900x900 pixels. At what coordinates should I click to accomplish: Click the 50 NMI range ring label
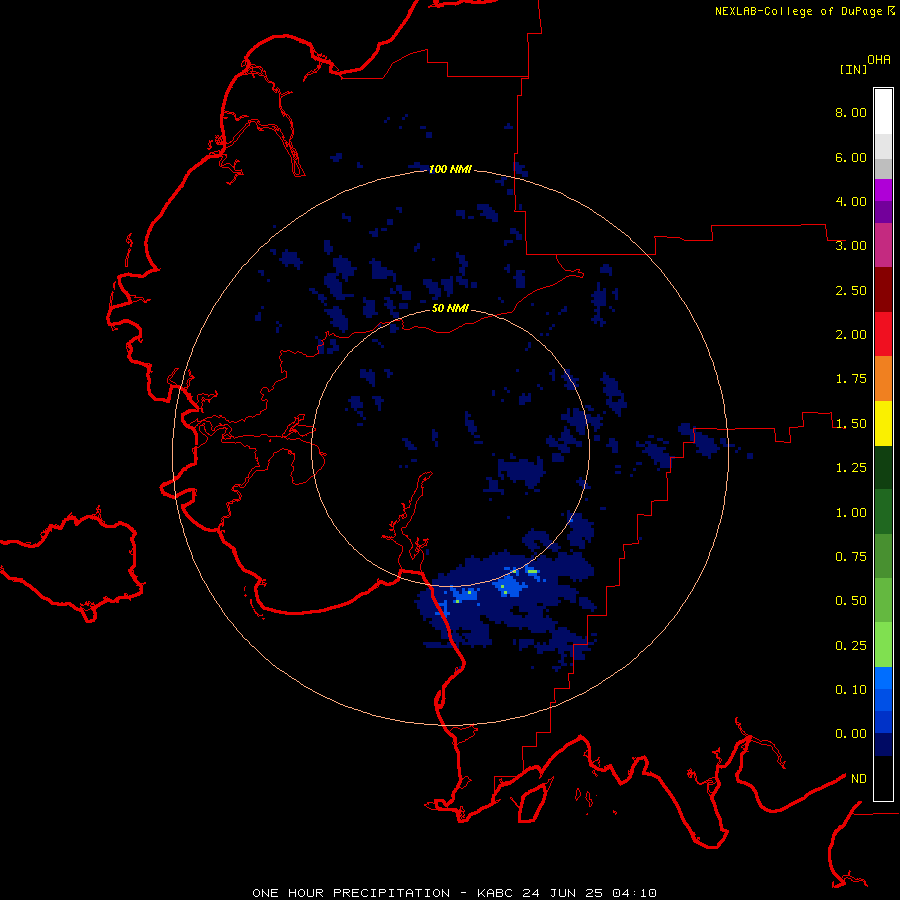450,309
